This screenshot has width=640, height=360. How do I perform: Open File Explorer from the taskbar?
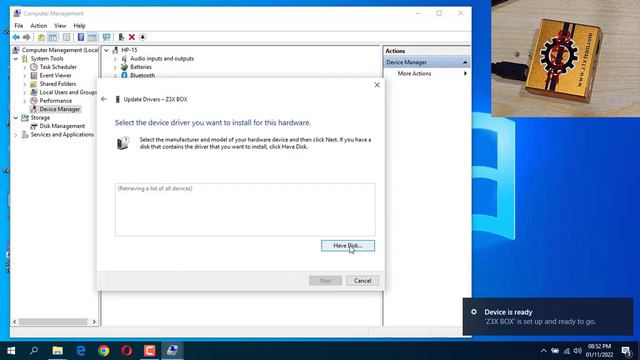[58, 351]
